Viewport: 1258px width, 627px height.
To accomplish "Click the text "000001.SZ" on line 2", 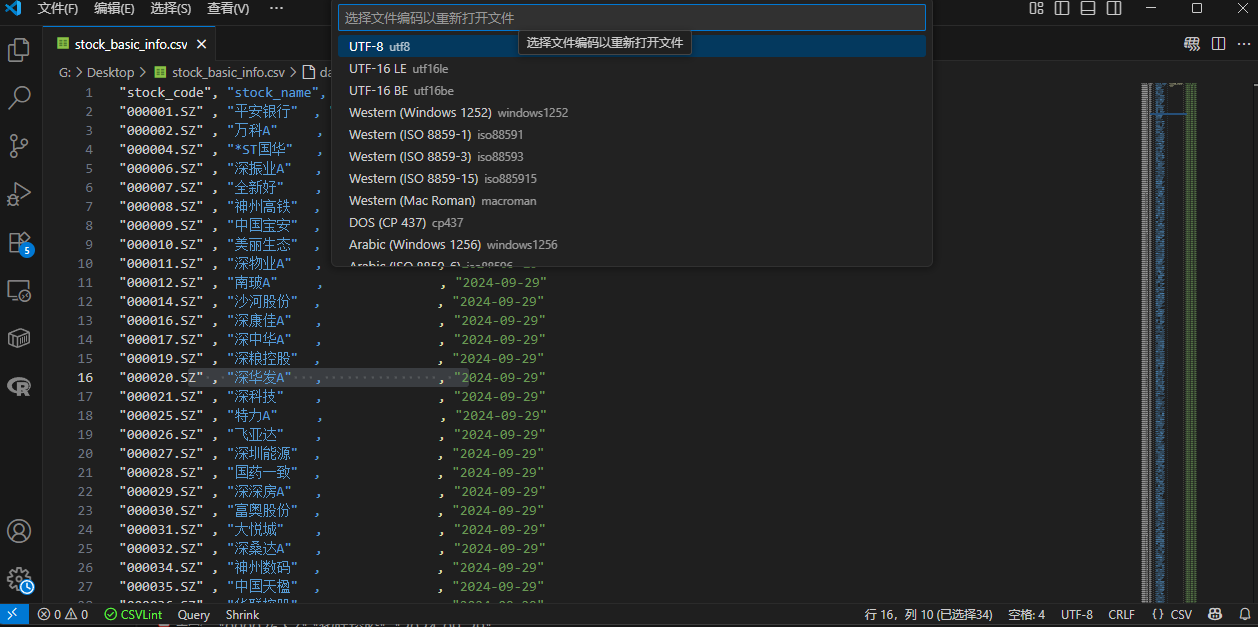I will pyautogui.click(x=162, y=111).
